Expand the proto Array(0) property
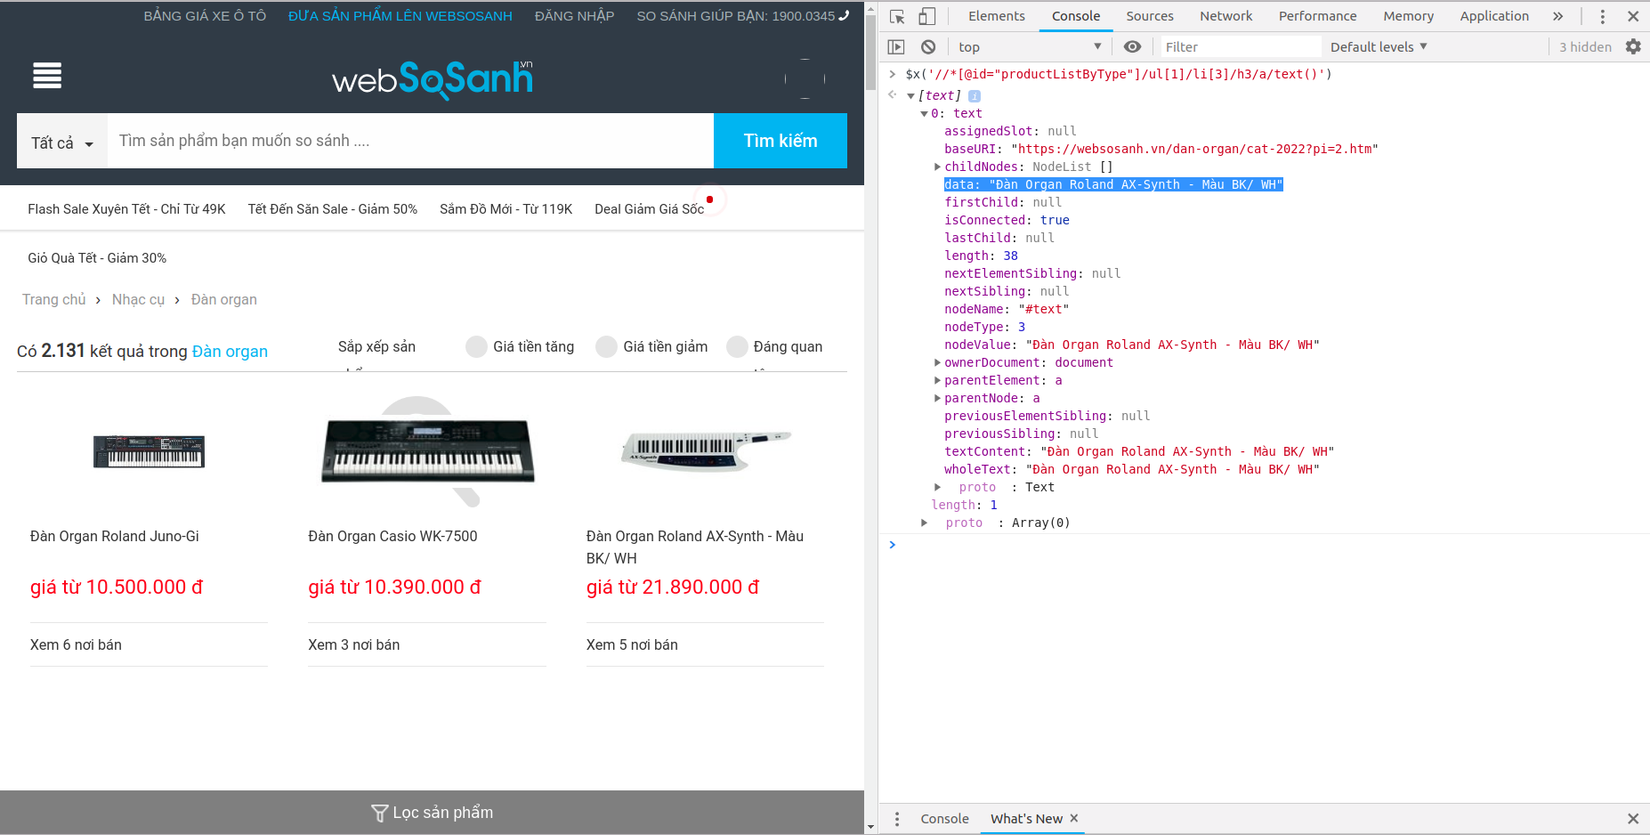The image size is (1650, 835). pyautogui.click(x=924, y=523)
